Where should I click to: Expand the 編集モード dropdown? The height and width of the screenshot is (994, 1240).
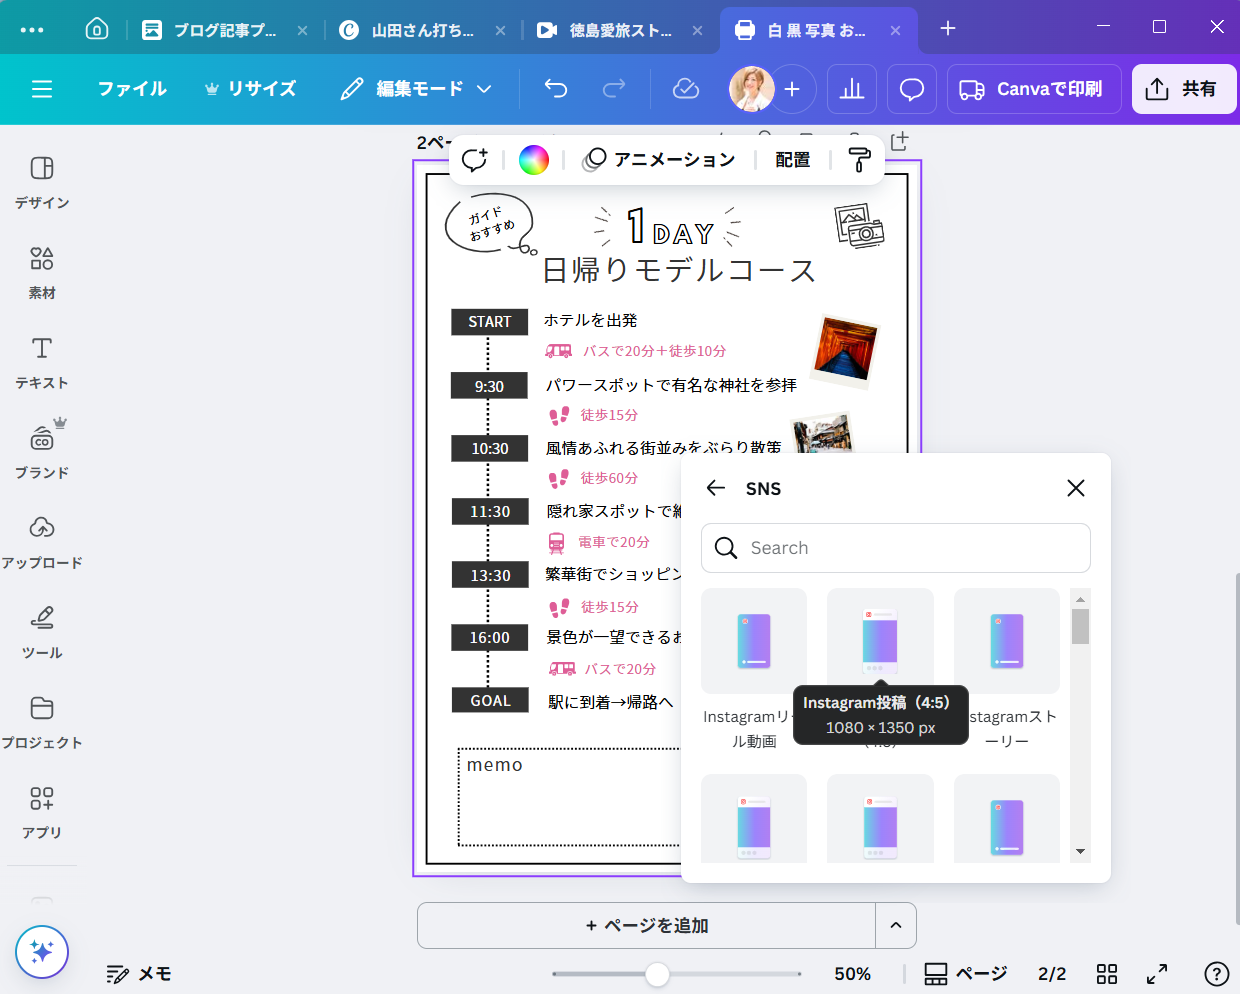click(416, 89)
